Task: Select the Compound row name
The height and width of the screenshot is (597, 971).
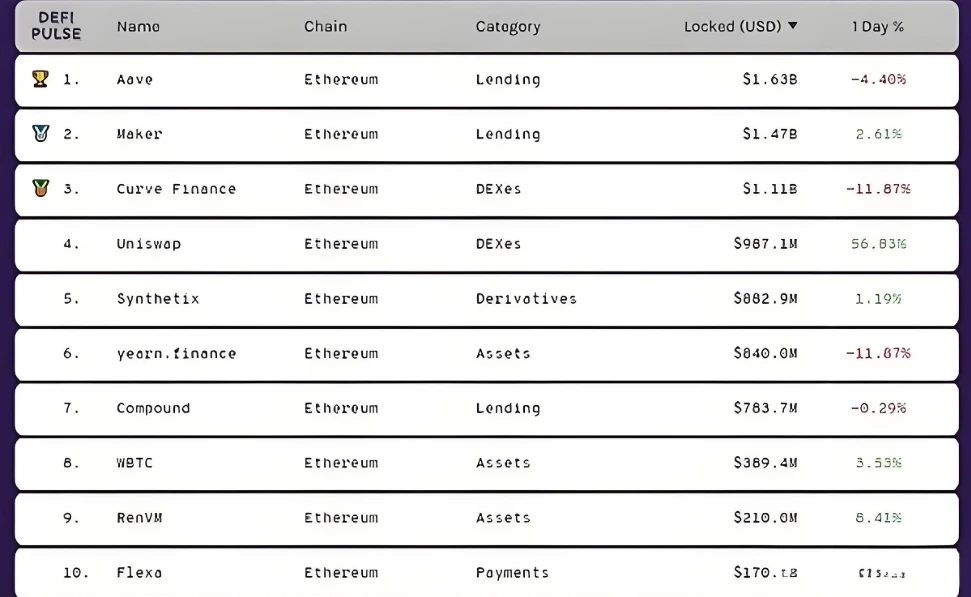Action: coord(153,408)
